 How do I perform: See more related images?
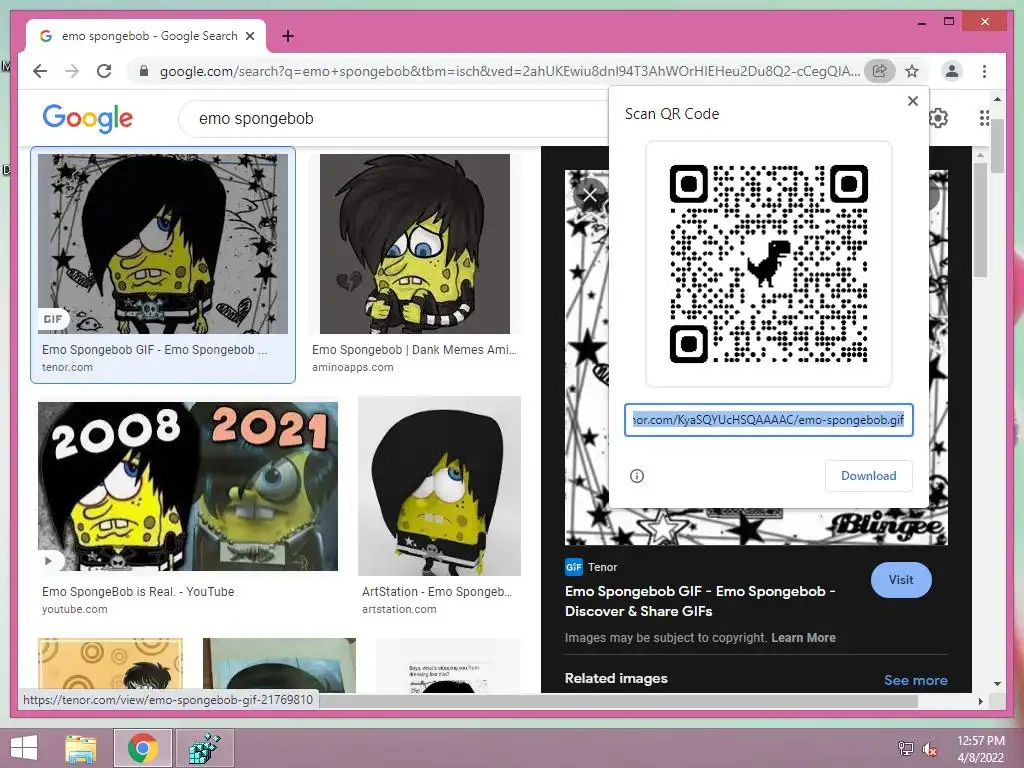pyautogui.click(x=916, y=680)
